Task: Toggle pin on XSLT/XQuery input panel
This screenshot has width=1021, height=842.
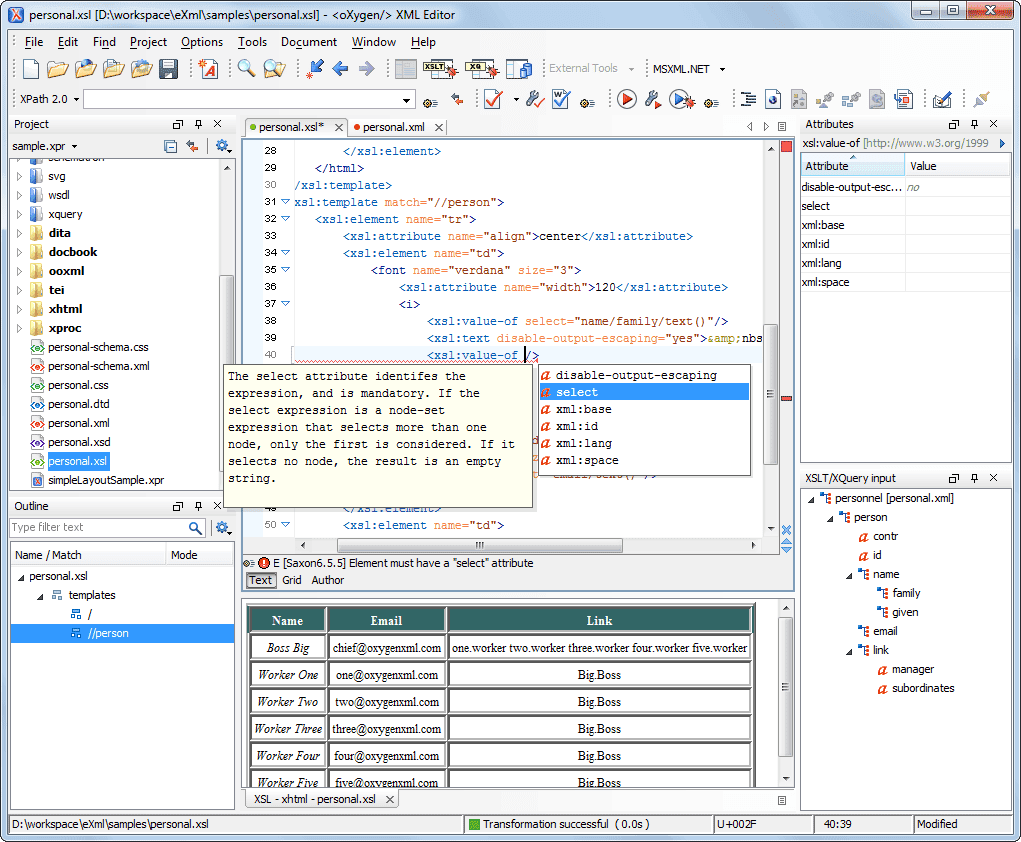Action: [x=974, y=478]
